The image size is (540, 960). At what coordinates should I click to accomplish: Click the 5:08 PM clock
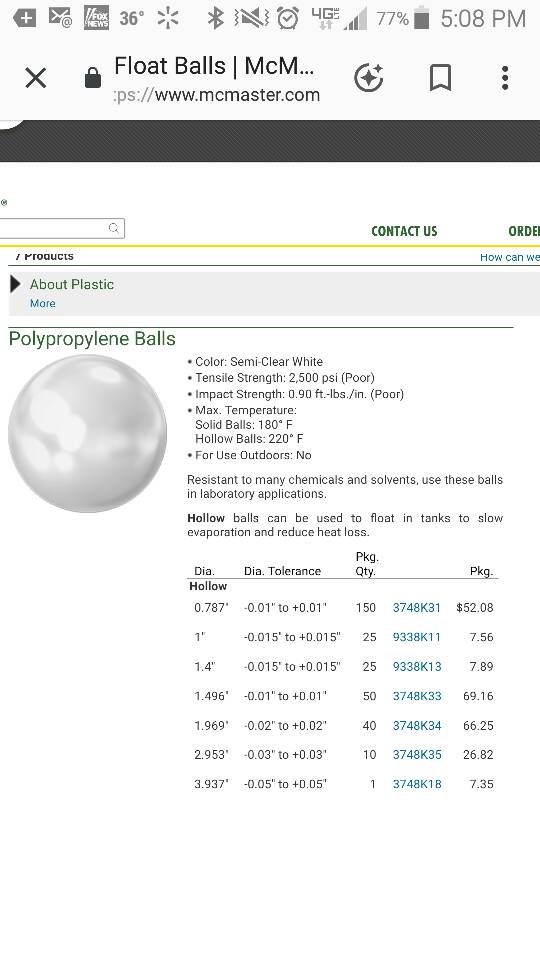[x=483, y=18]
